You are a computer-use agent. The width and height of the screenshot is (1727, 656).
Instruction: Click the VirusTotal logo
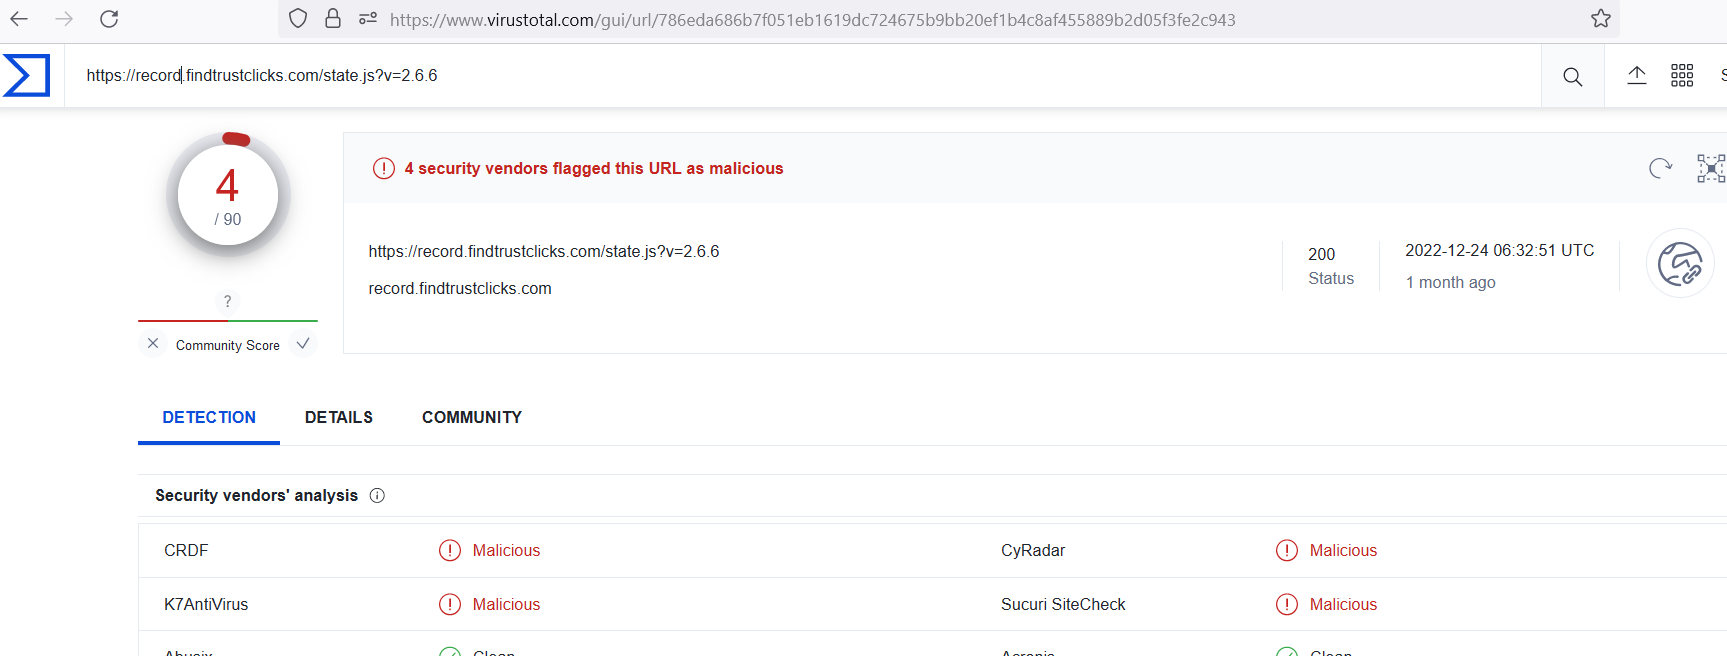pos(27,75)
